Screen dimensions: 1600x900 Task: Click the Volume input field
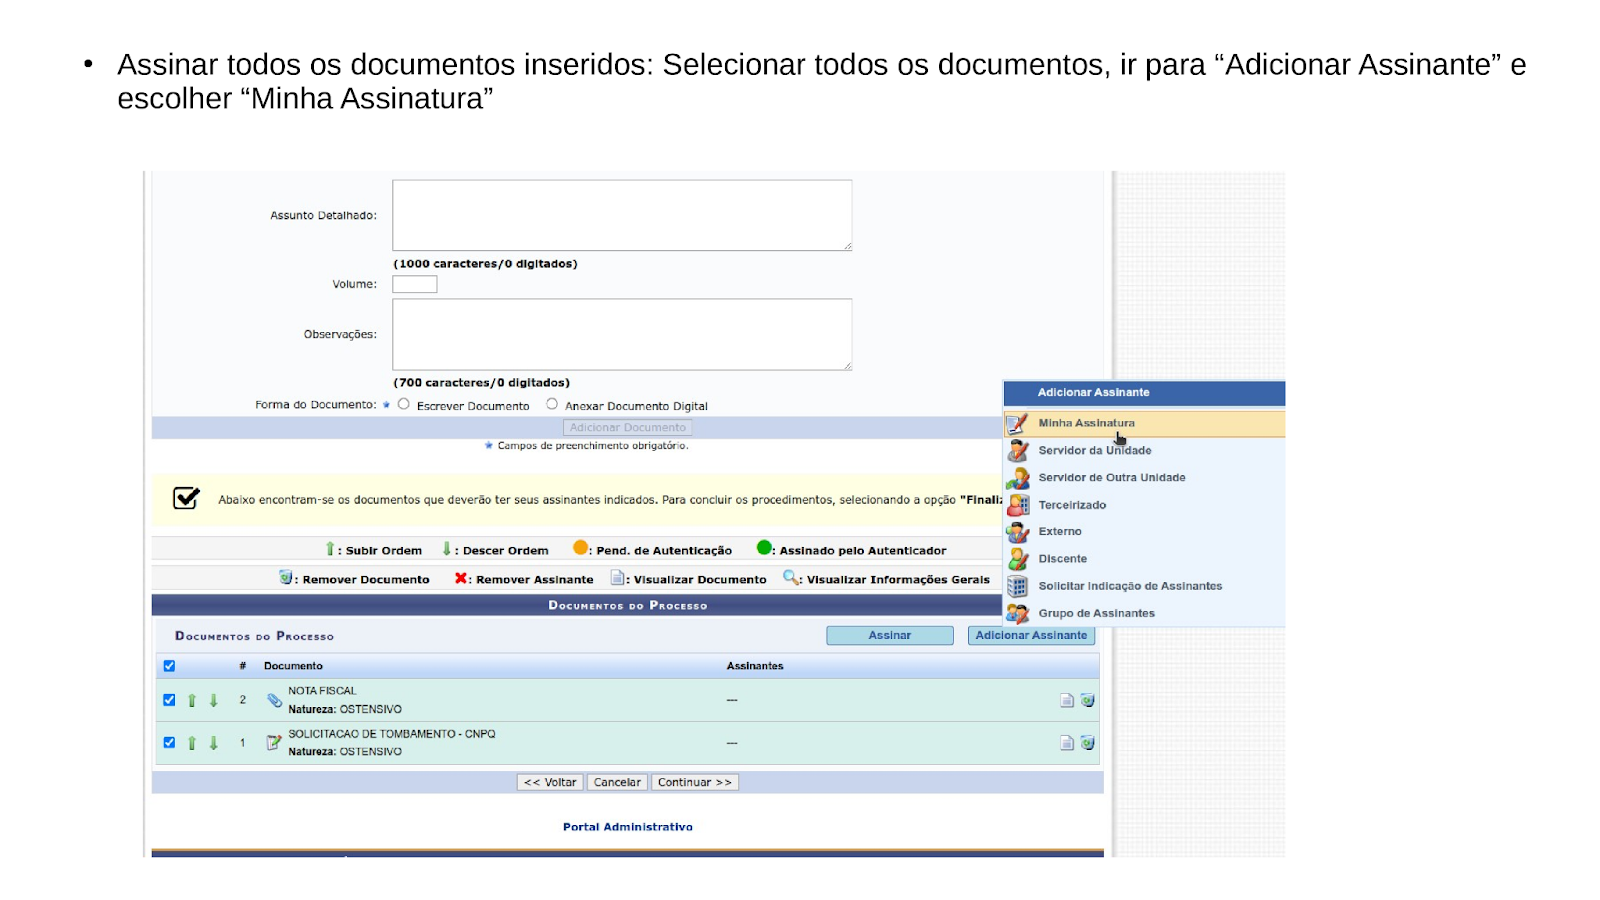pos(415,284)
